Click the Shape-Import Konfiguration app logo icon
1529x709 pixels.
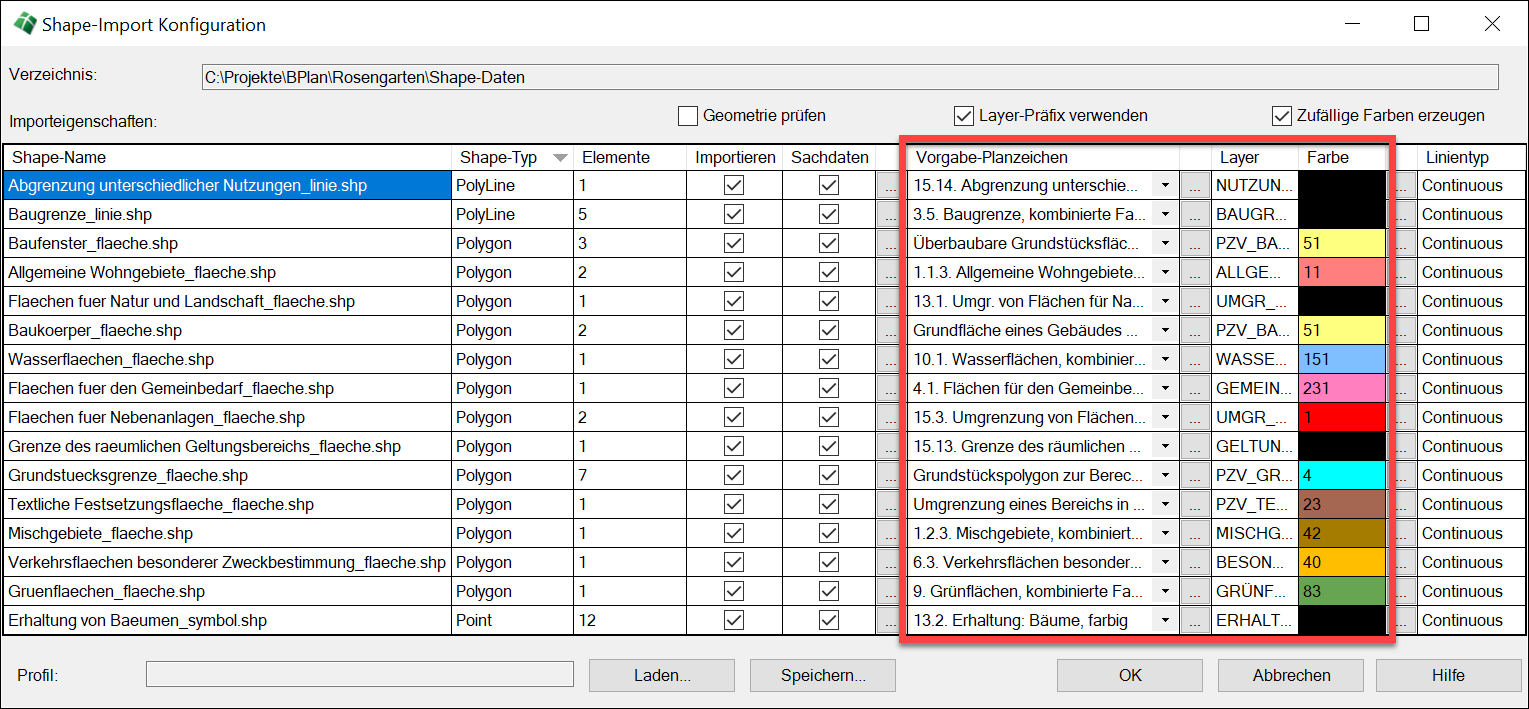(x=24, y=24)
